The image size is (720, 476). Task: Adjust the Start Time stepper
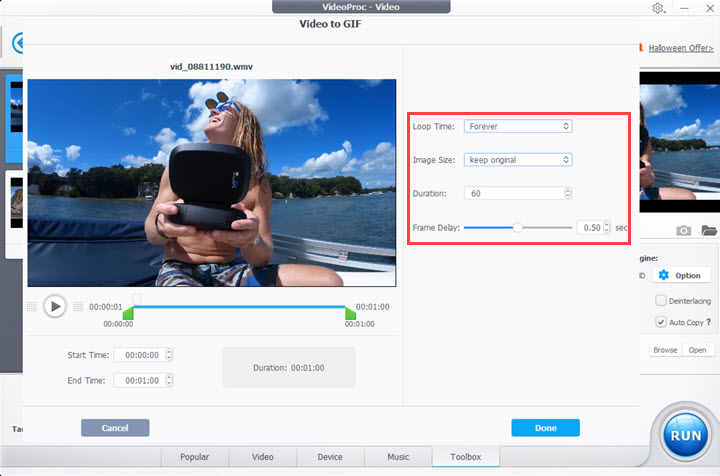click(x=169, y=355)
